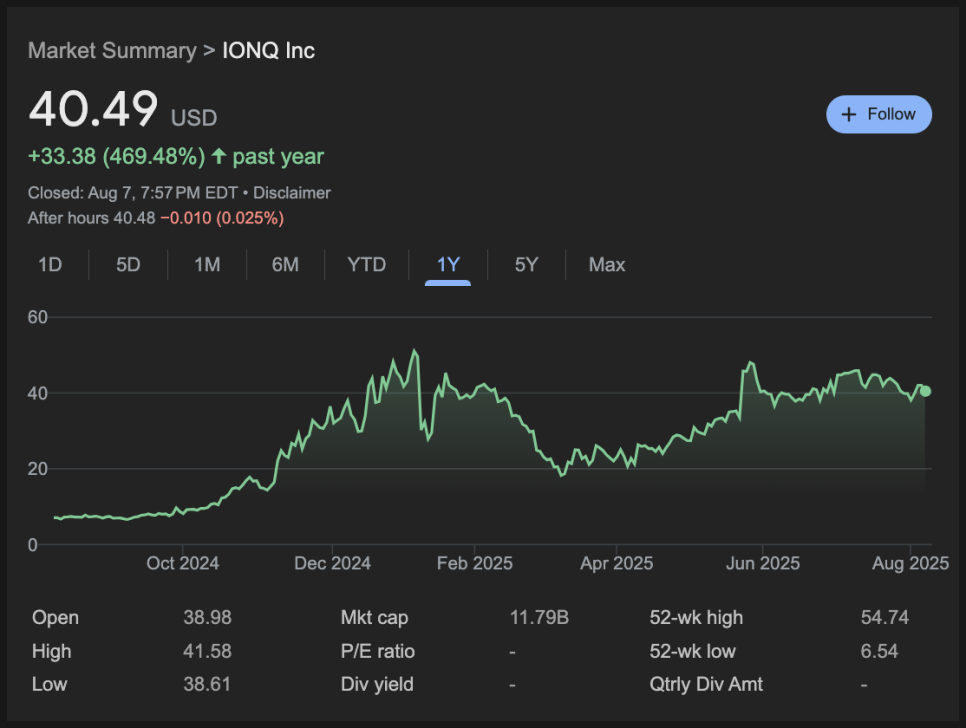This screenshot has width=966, height=728.
Task: Click the Follow button
Action: point(879,114)
